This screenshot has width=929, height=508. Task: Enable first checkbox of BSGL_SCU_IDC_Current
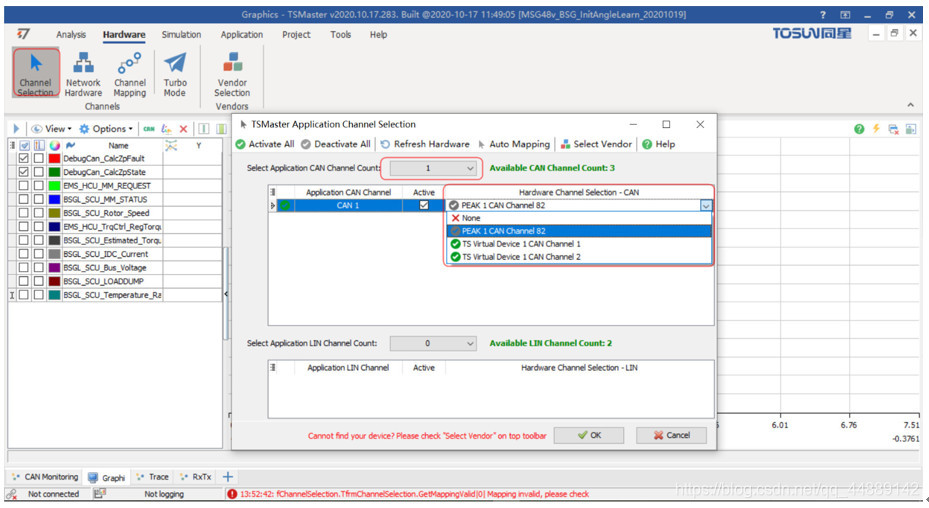coord(24,254)
